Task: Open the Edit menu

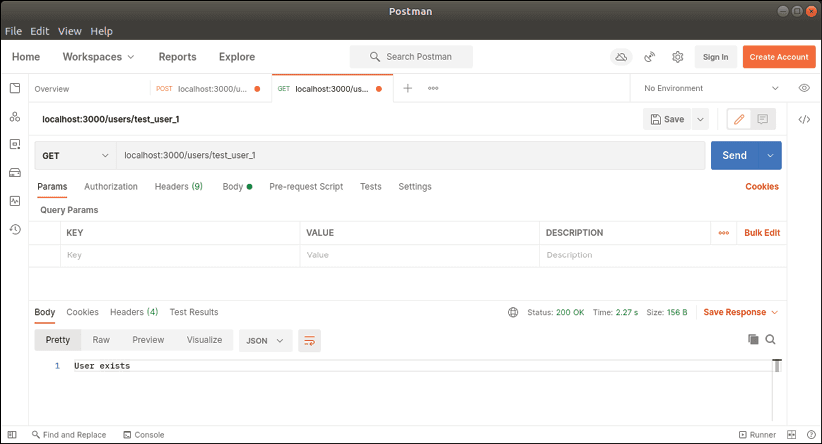Action: click(x=39, y=31)
